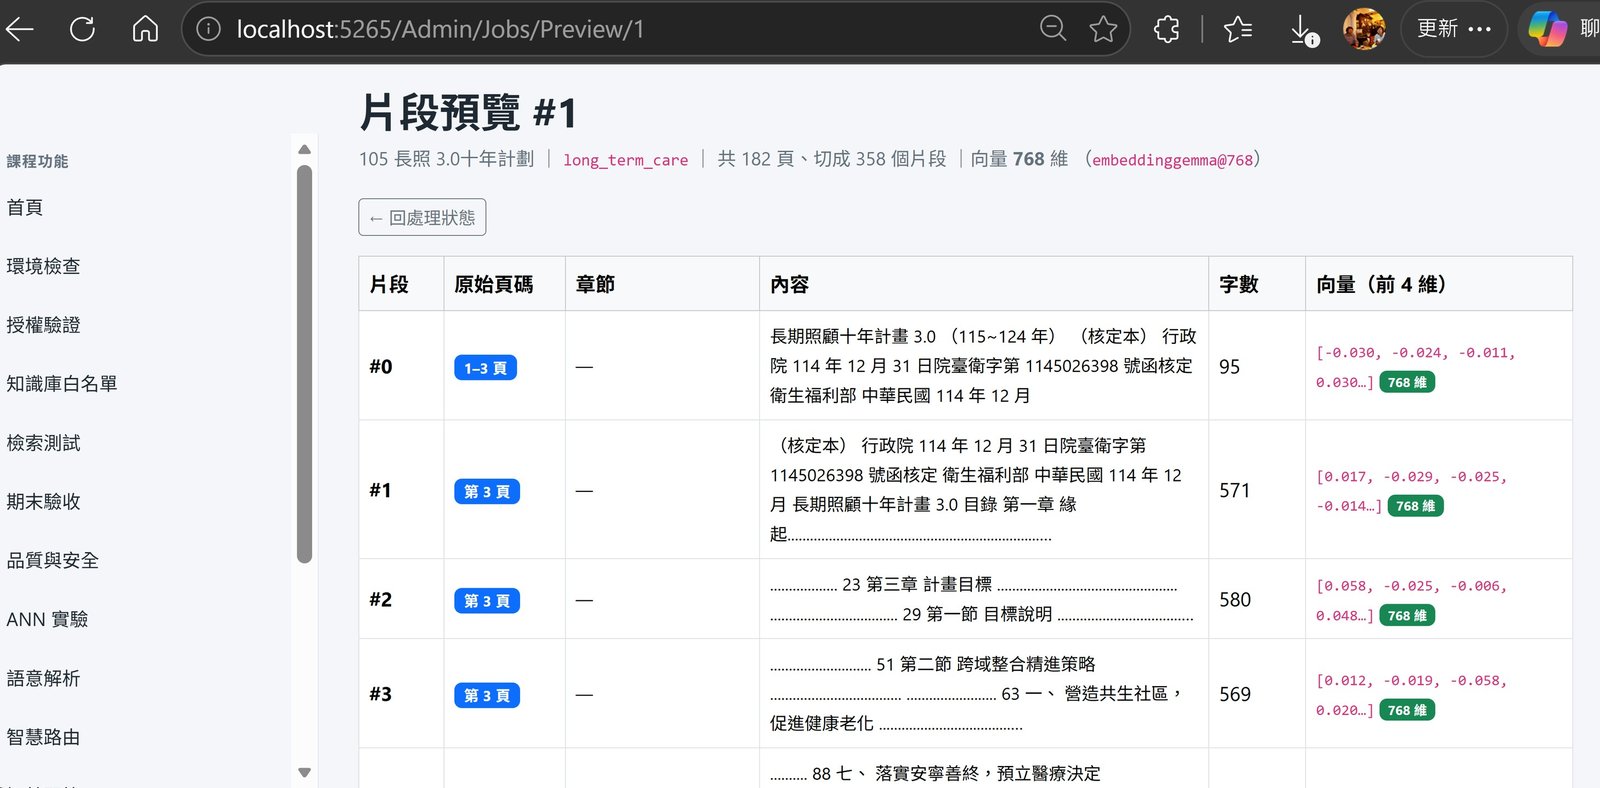Click the sidebar scroll up arrow
Viewport: 1600px width, 788px height.
click(x=305, y=149)
